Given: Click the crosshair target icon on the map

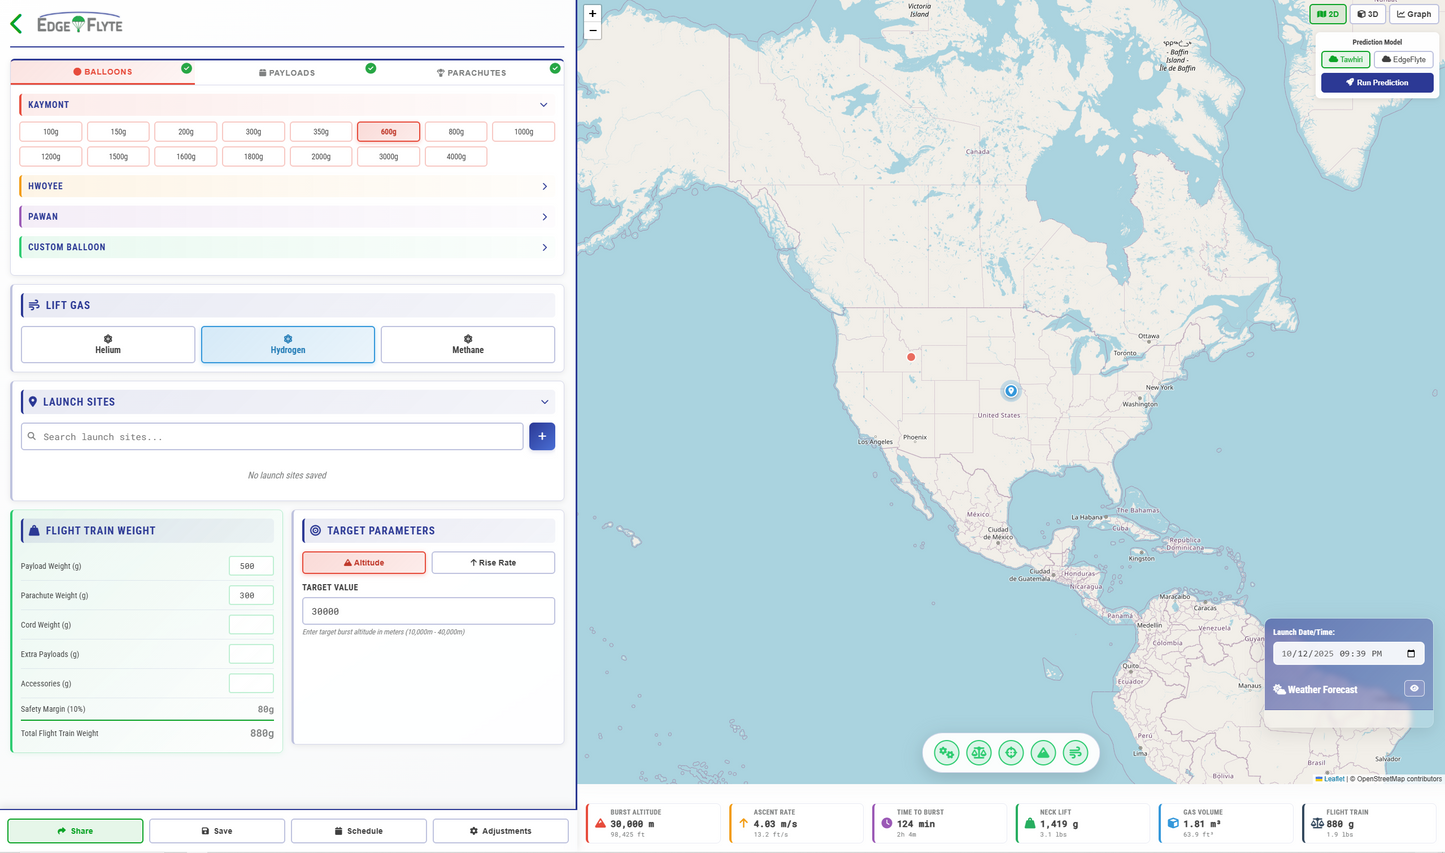Looking at the screenshot, I should (x=1011, y=753).
